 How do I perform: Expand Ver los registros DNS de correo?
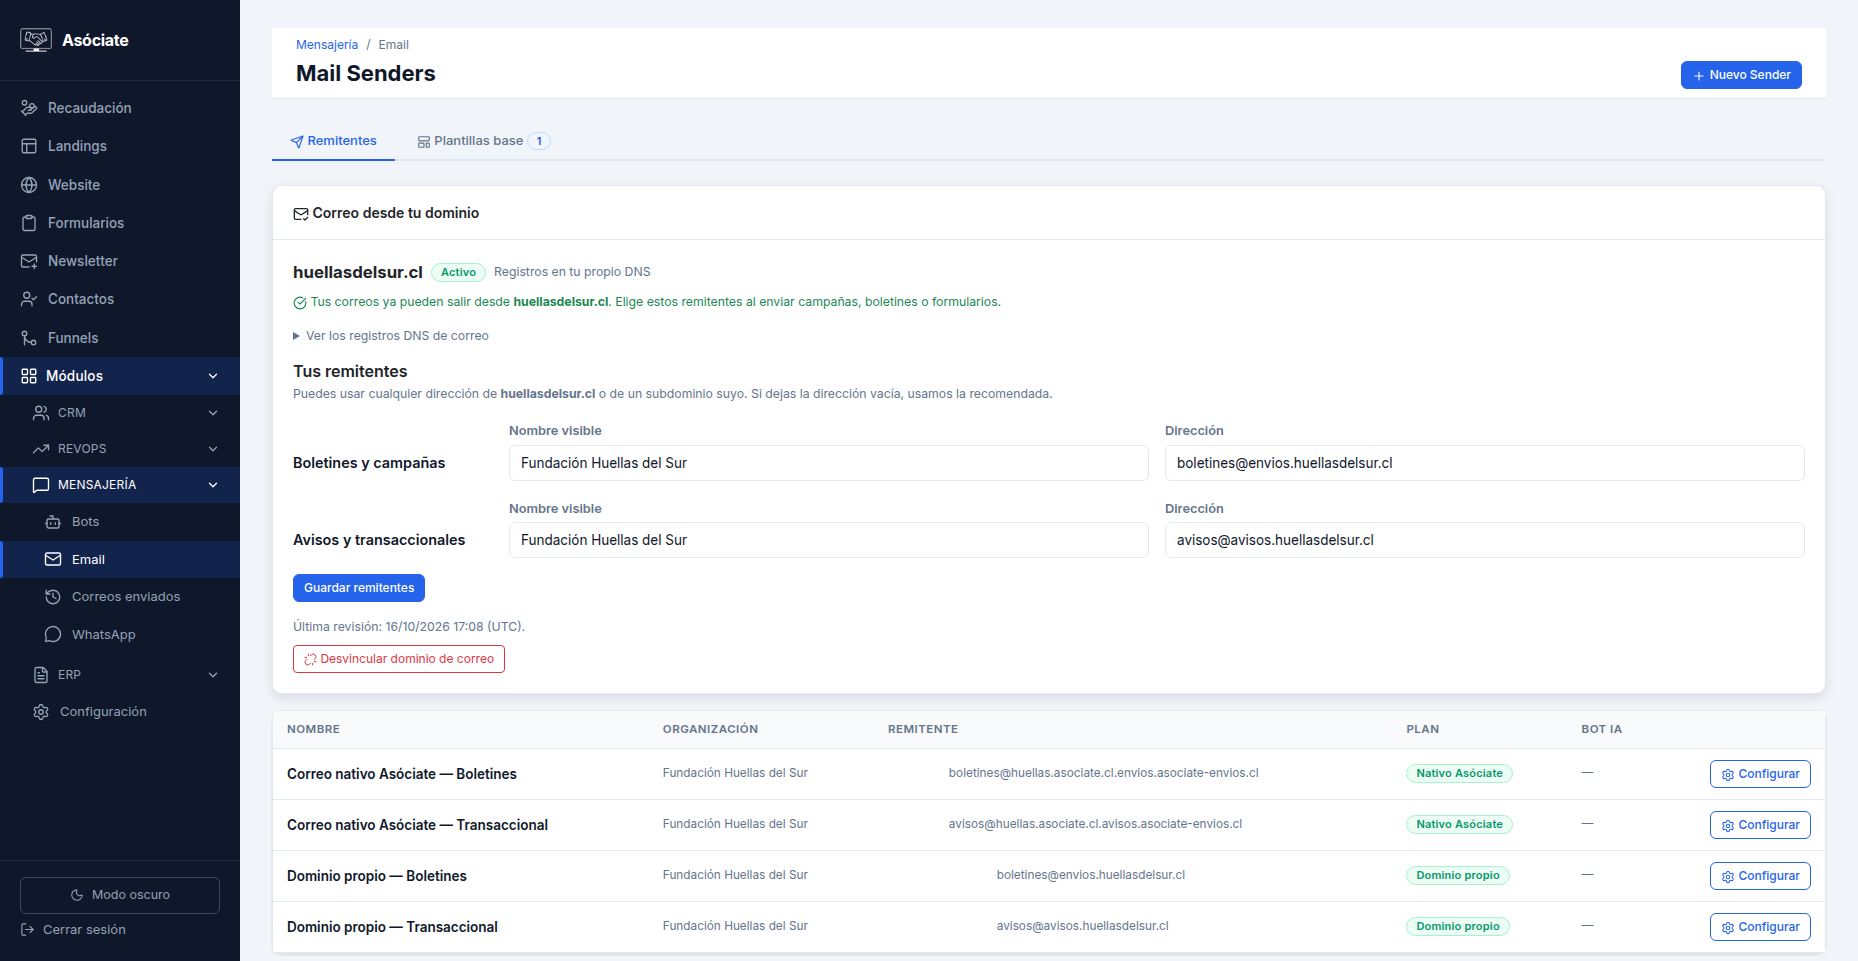tap(391, 336)
